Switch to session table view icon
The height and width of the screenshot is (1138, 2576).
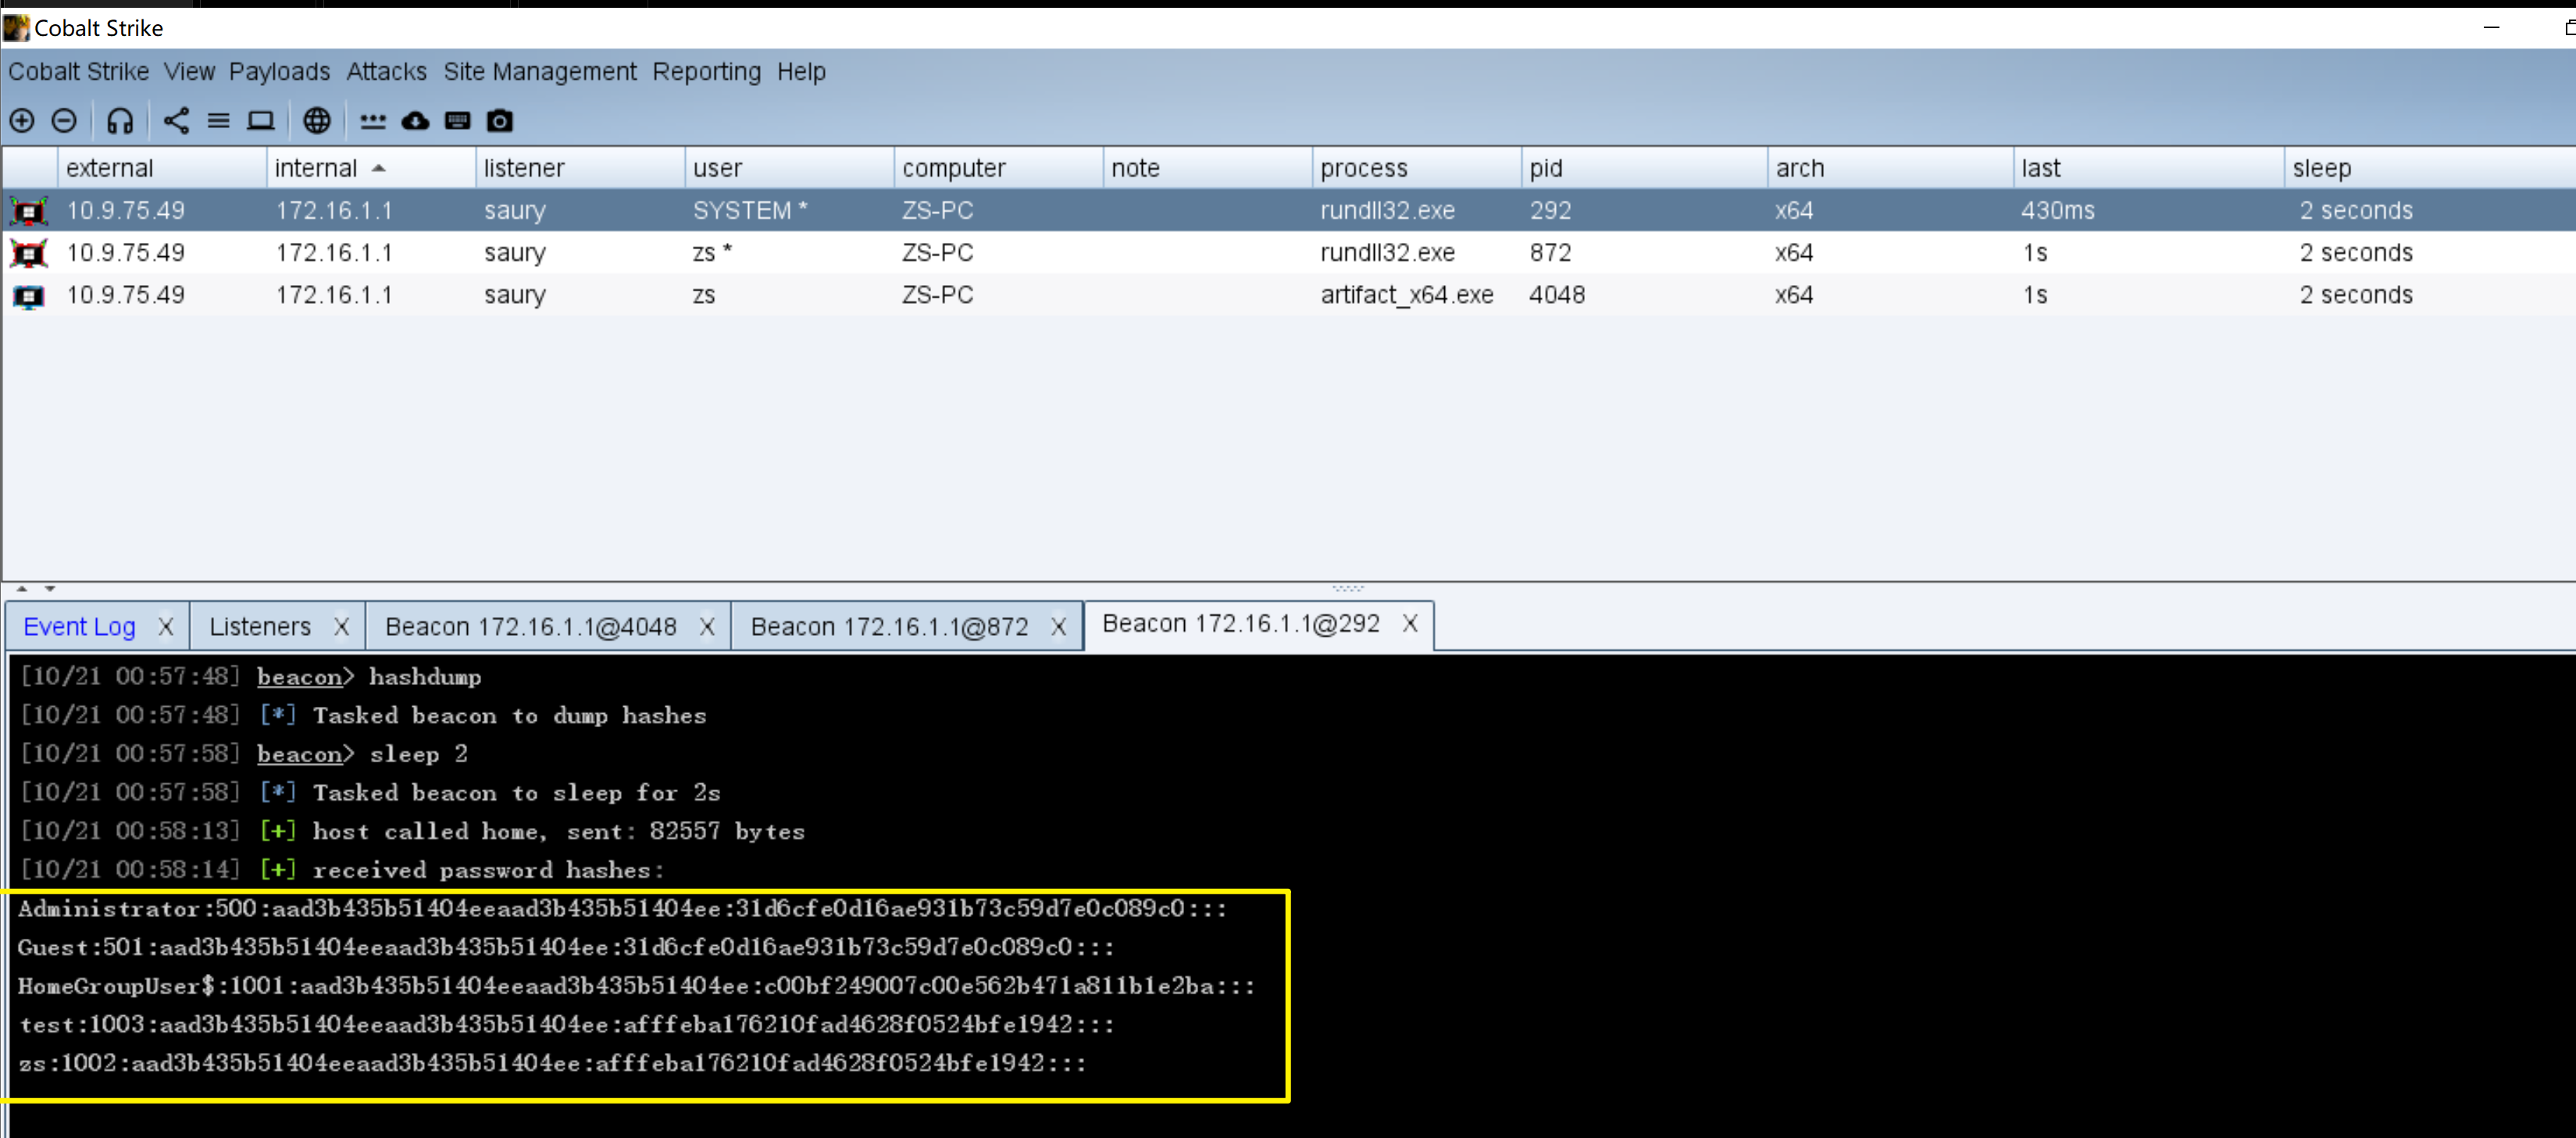218,121
